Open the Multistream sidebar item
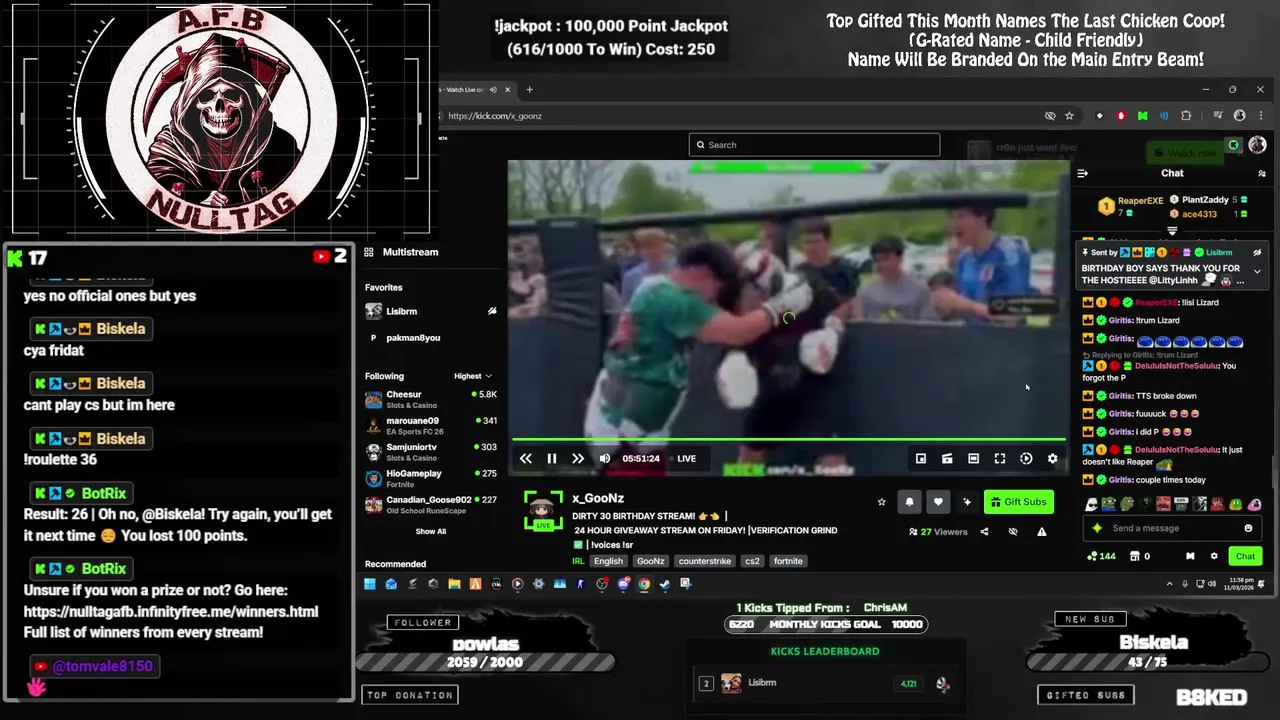The height and width of the screenshot is (720, 1280). point(402,252)
